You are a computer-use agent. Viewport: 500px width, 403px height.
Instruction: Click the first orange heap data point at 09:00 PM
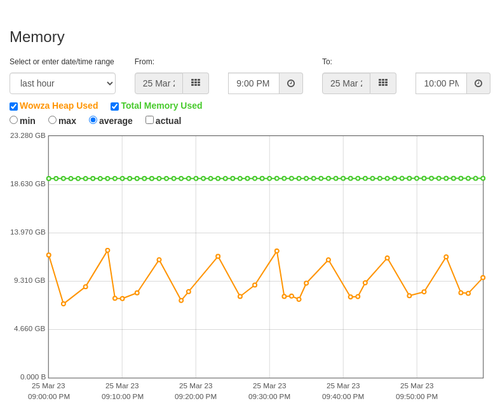click(x=49, y=255)
